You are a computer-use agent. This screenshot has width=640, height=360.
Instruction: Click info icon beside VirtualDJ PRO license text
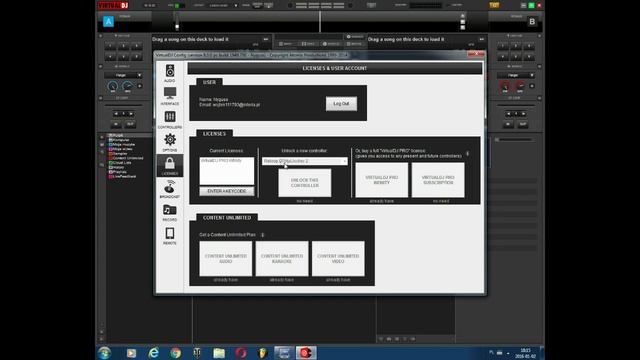click(467, 154)
